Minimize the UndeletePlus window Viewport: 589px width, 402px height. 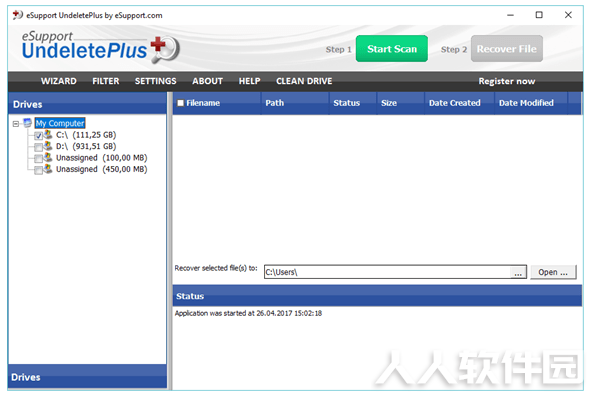[x=510, y=15]
